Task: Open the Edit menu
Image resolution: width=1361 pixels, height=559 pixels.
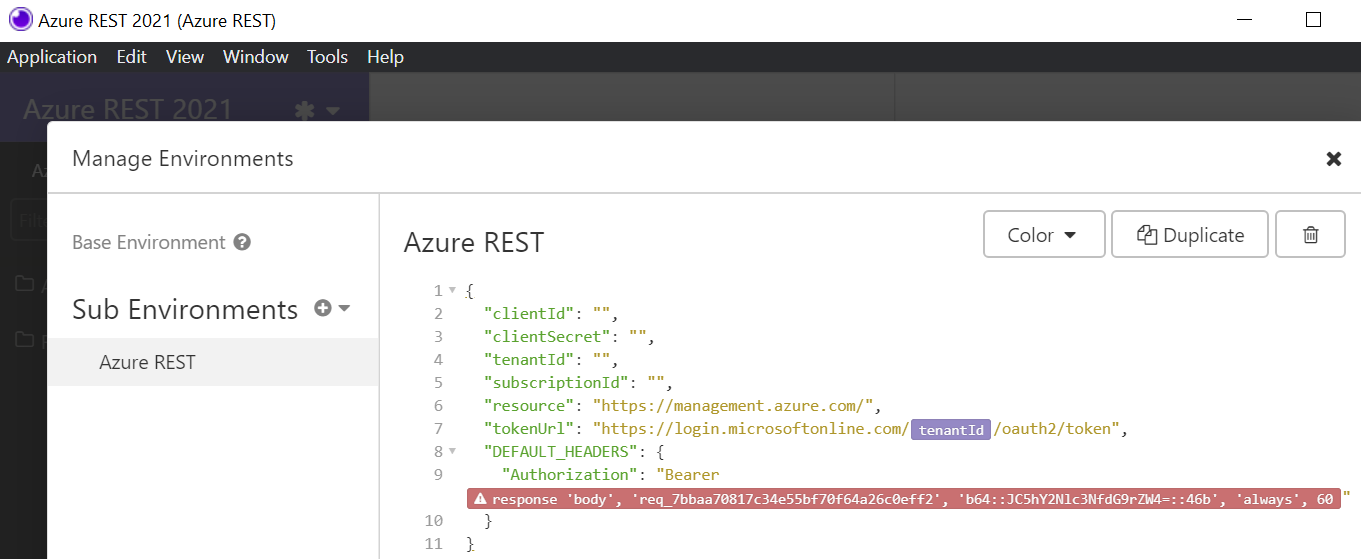Action: click(131, 57)
